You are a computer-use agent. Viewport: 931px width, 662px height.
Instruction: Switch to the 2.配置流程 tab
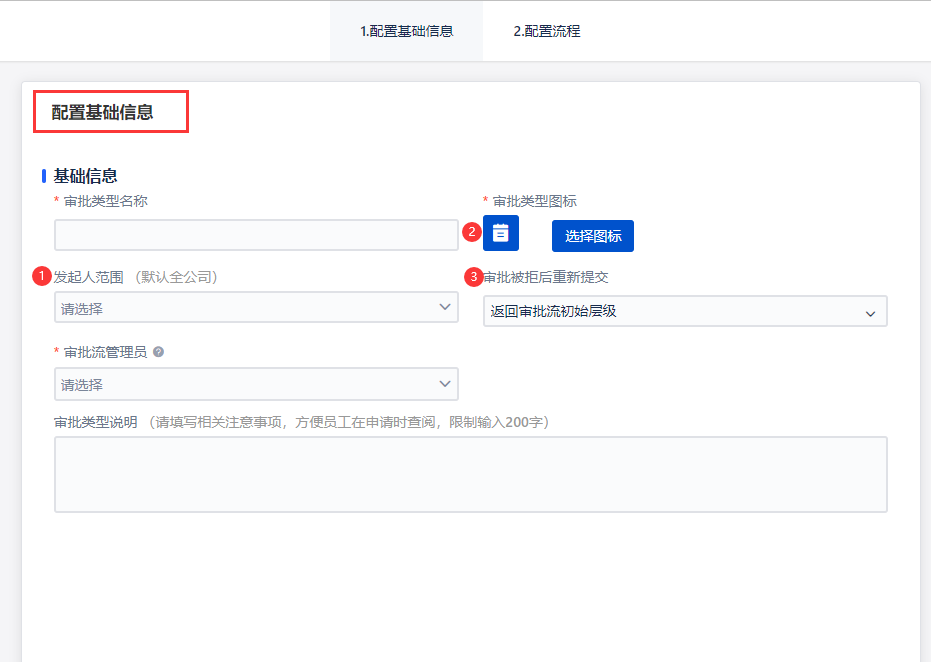pyautogui.click(x=547, y=31)
